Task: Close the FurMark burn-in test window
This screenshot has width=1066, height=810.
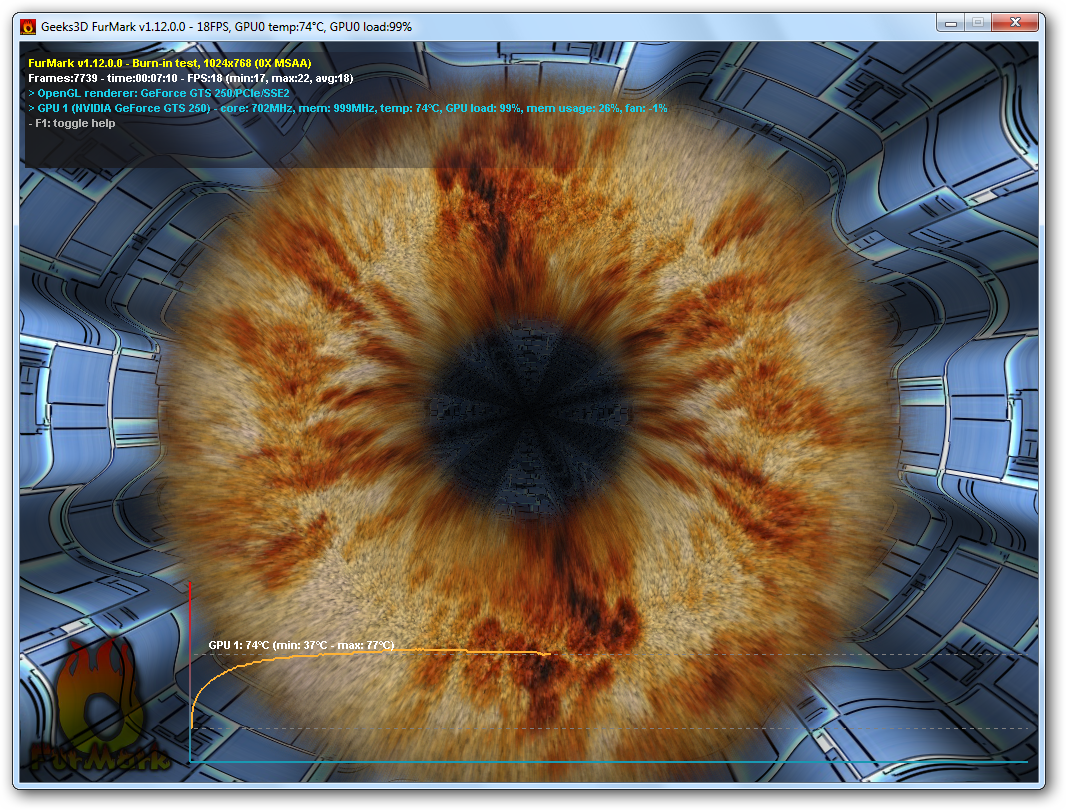Action: [x=1015, y=22]
